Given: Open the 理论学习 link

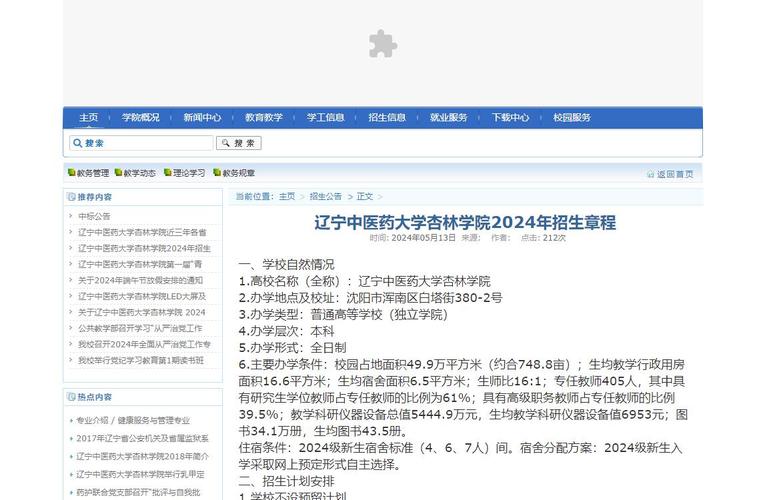Looking at the screenshot, I should point(189,173).
